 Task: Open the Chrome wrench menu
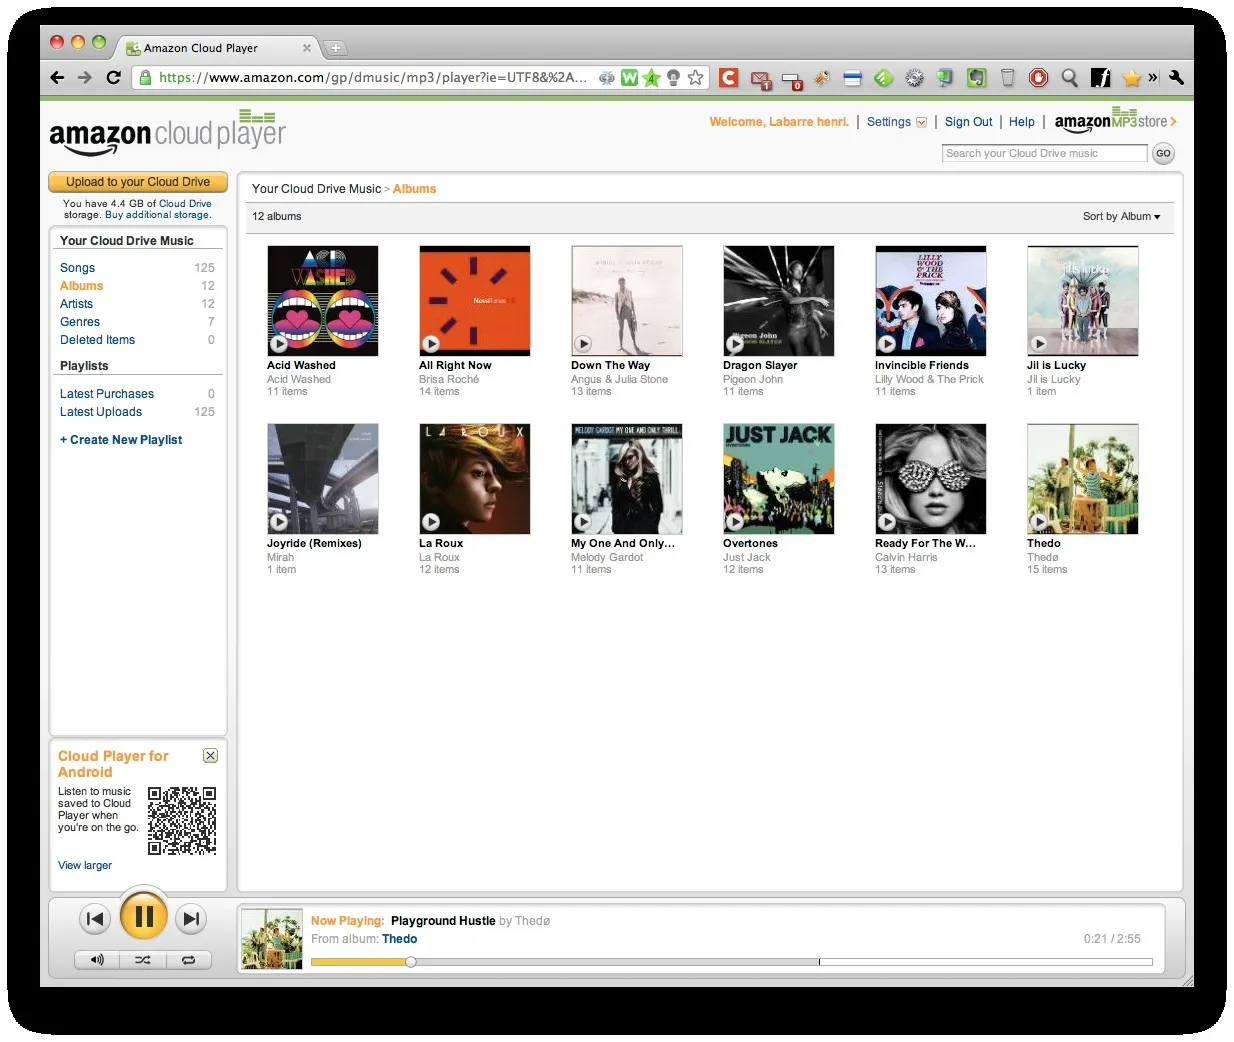pos(1176,77)
